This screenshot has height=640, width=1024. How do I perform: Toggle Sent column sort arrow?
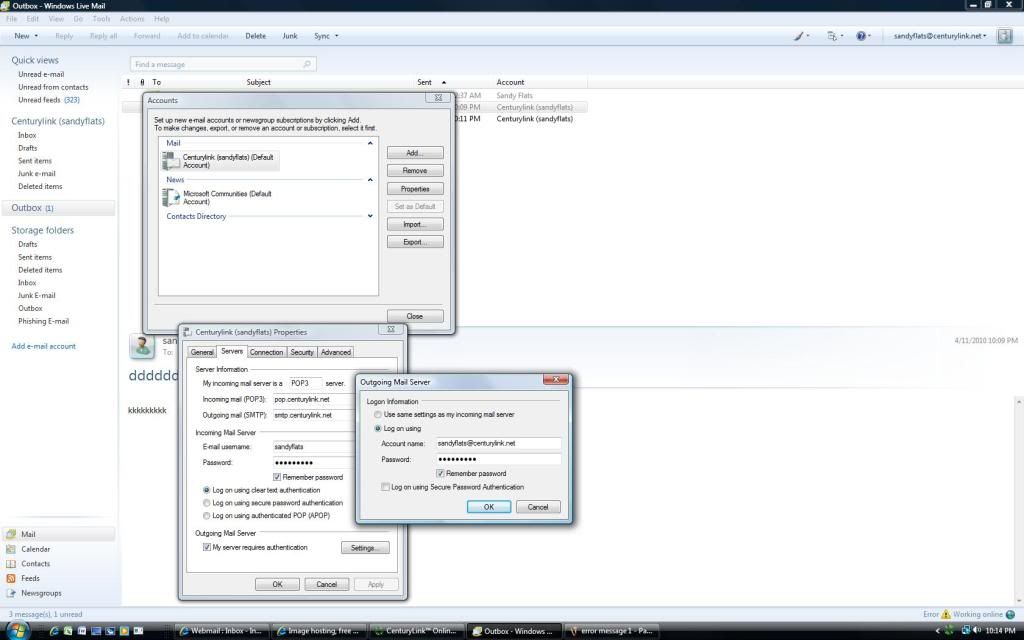pos(444,82)
